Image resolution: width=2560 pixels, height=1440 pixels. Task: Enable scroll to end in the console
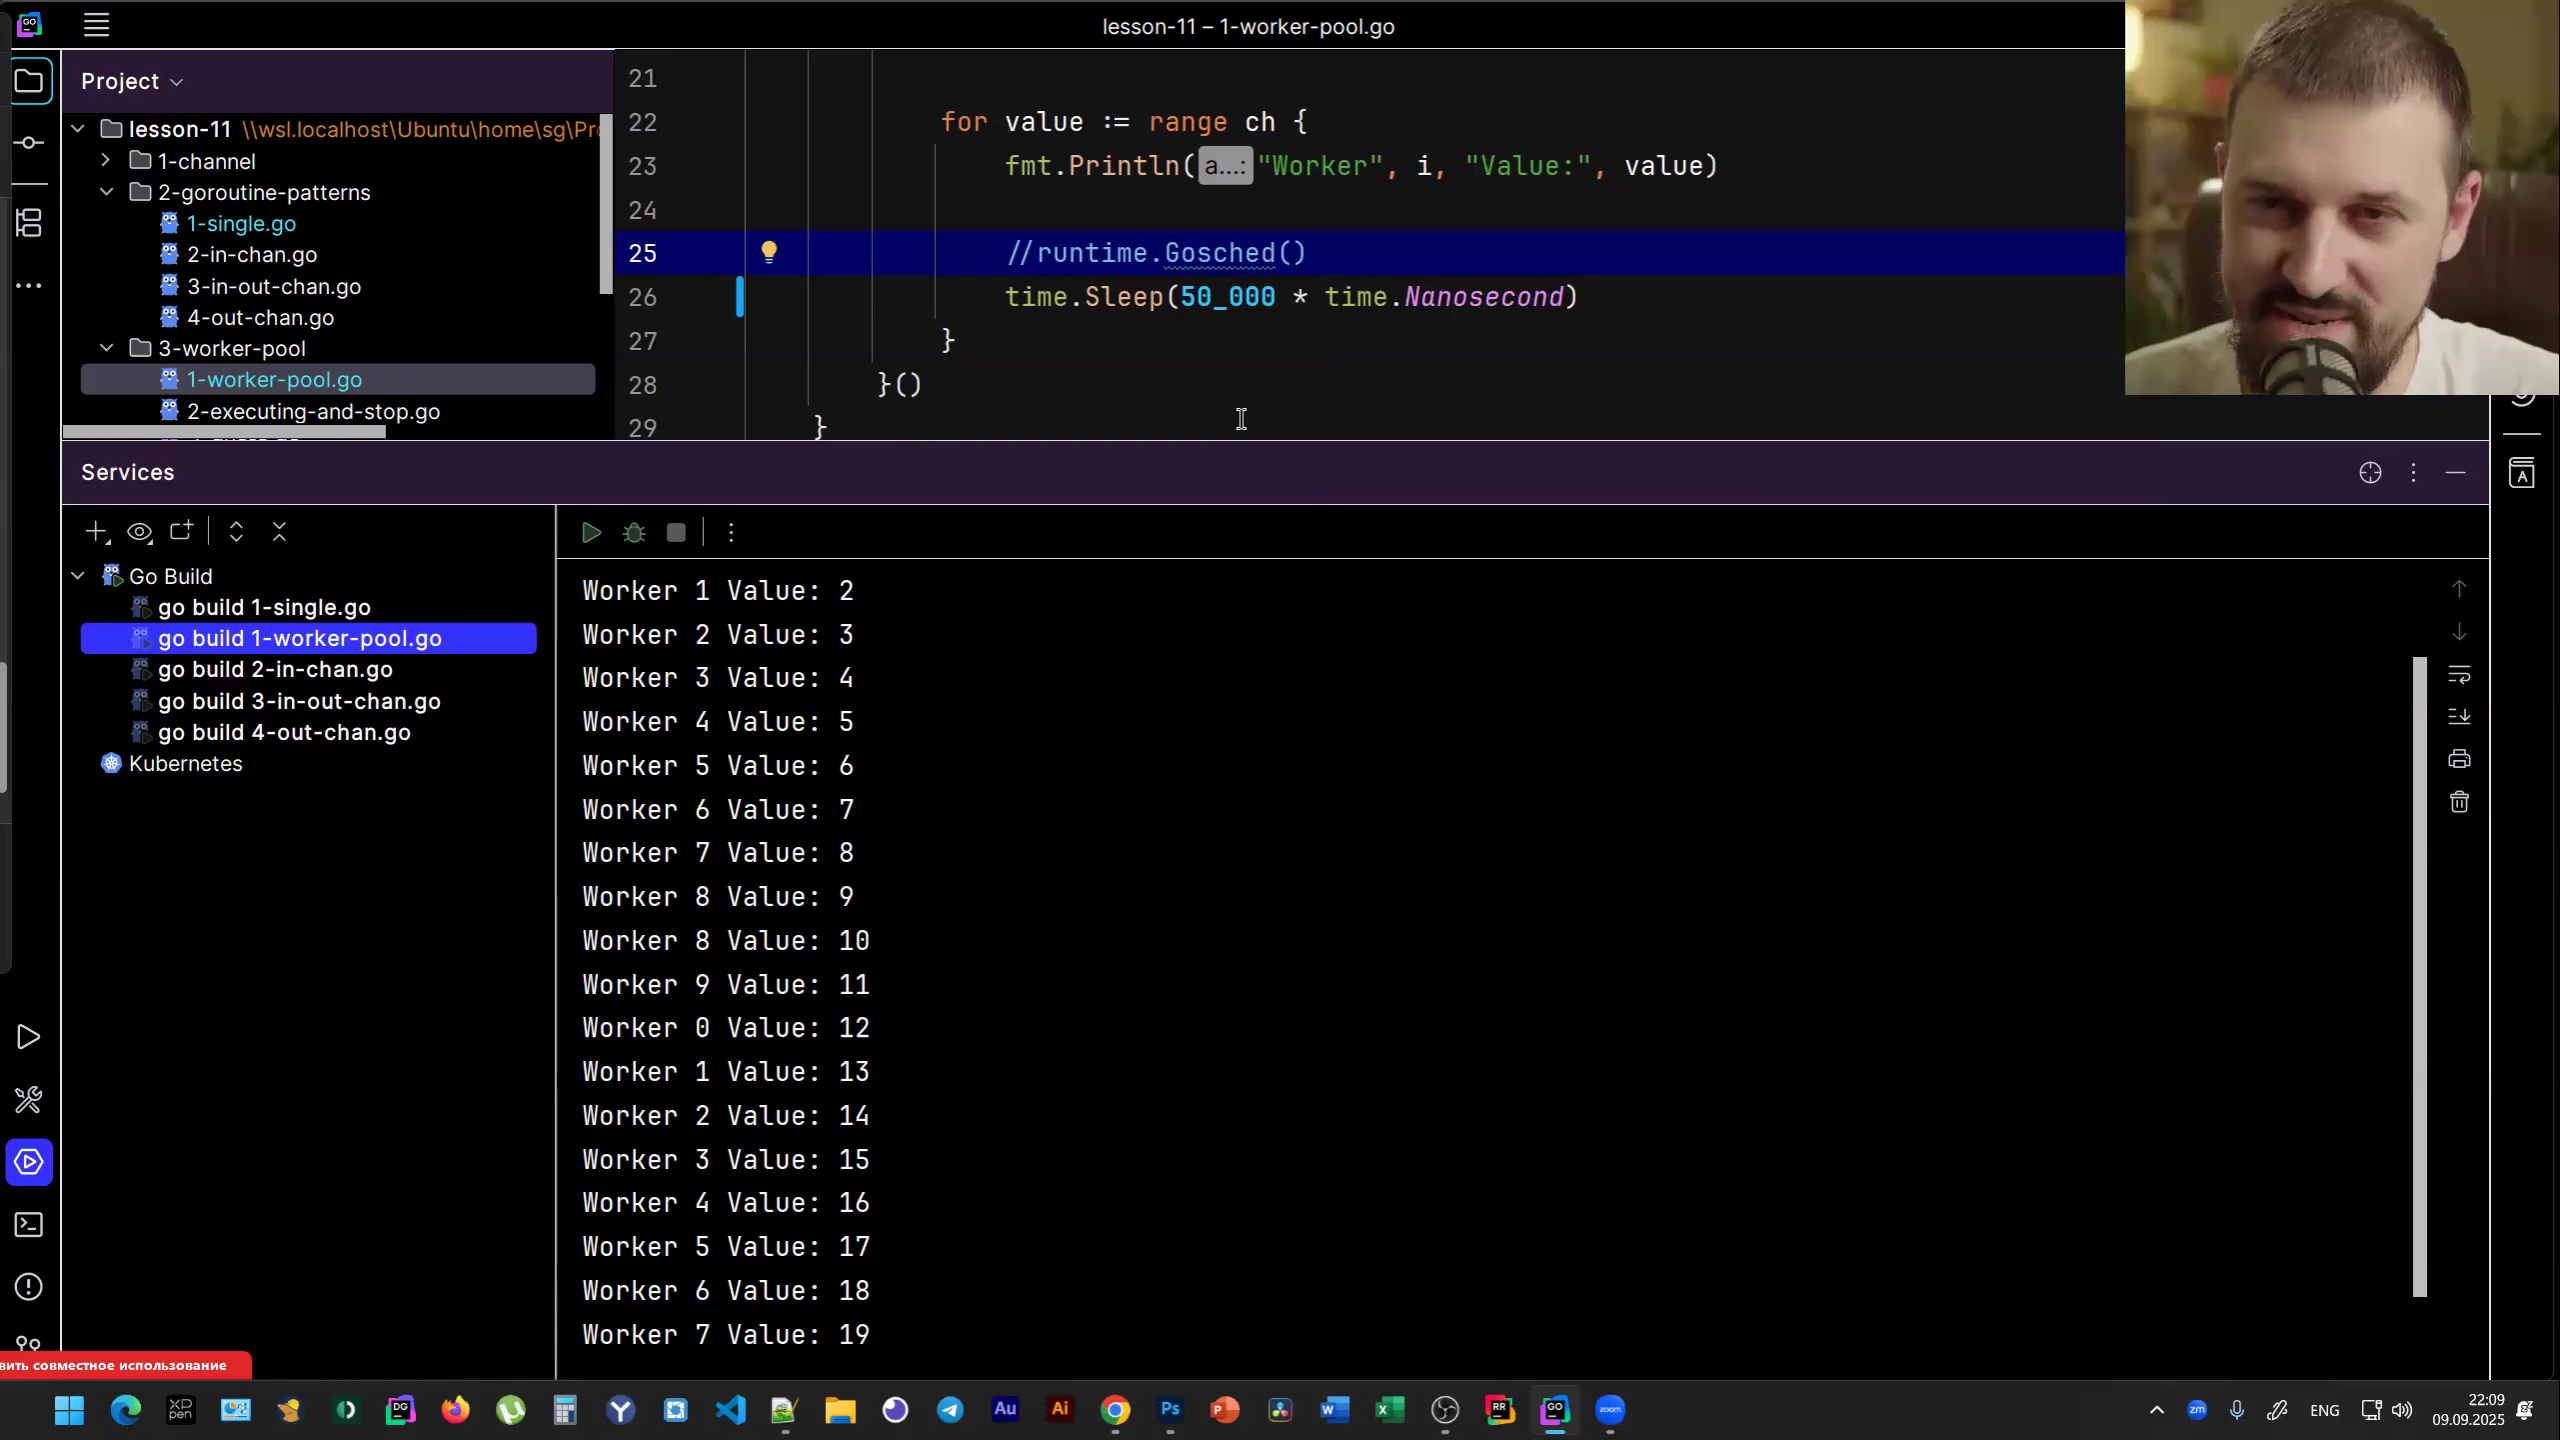coord(2459,716)
